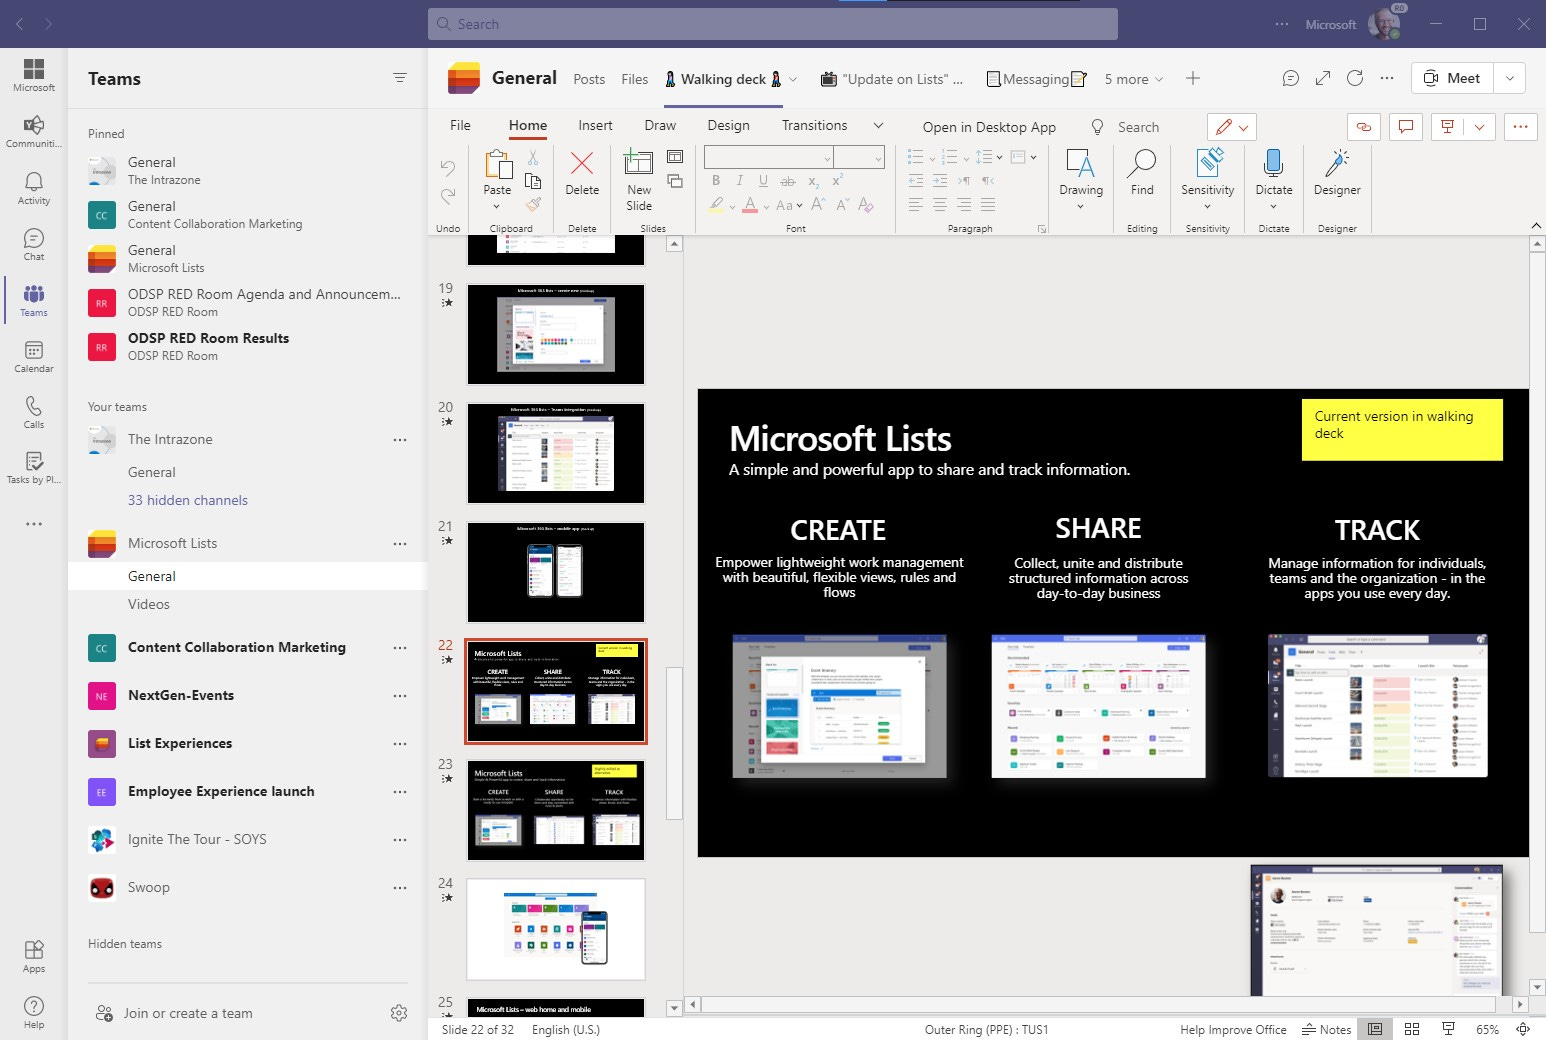Open the font size dropdown

[x=878, y=158]
